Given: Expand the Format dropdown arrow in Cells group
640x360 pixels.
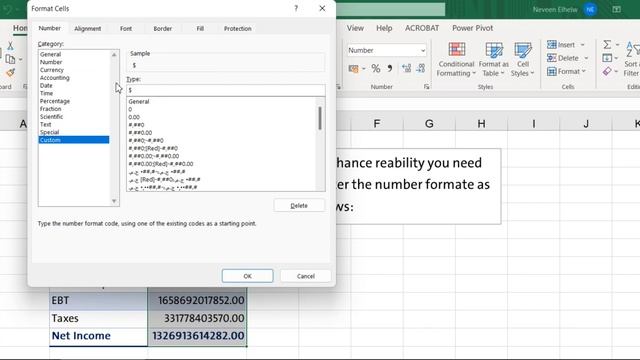Looking at the screenshot, I should [x=584, y=71].
